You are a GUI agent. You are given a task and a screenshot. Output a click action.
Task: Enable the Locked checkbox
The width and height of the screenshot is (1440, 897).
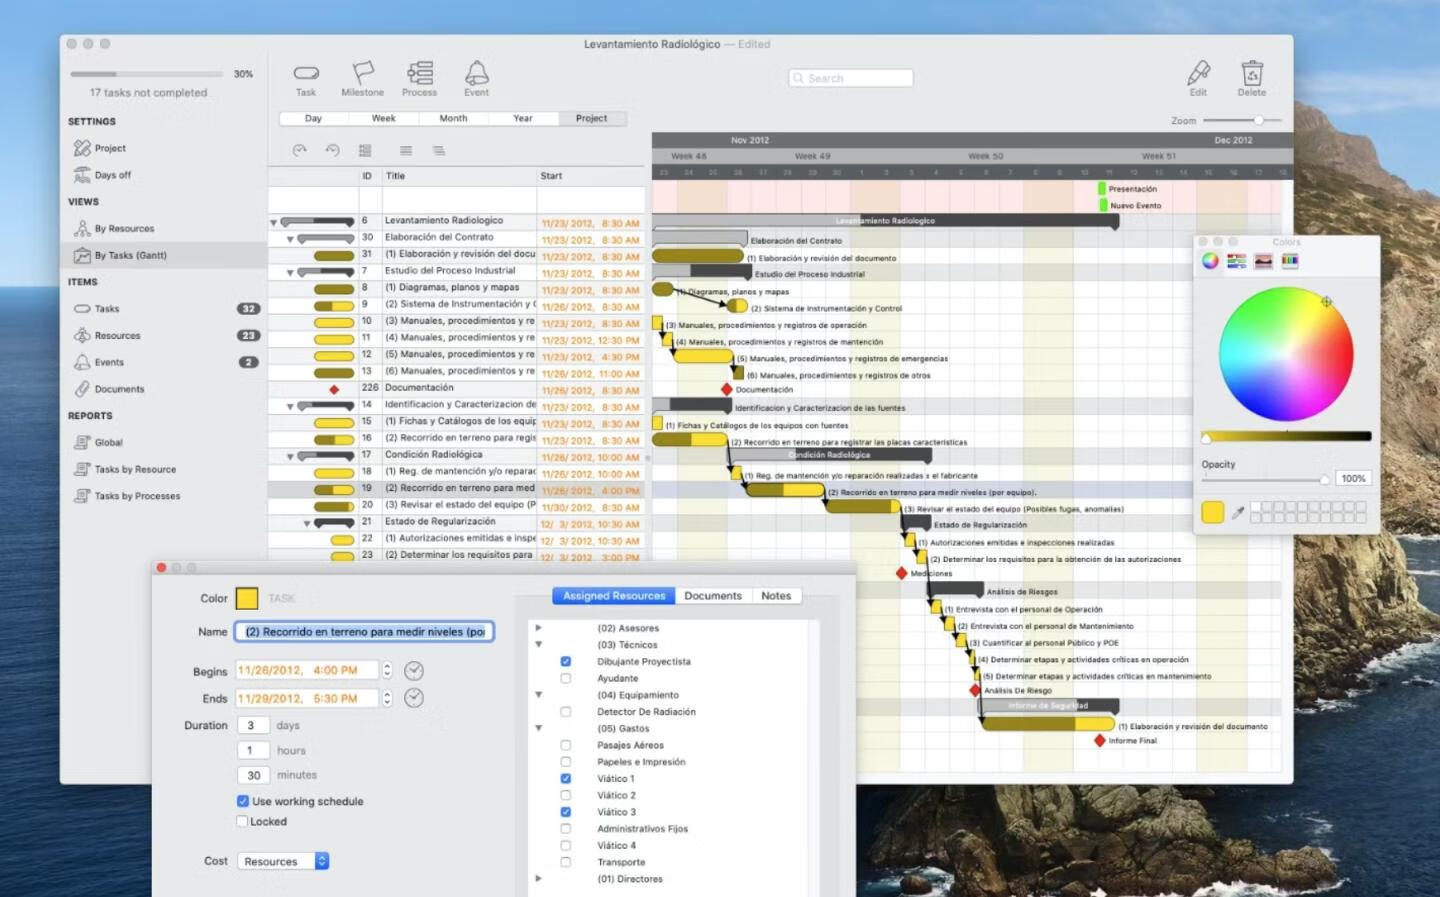click(242, 822)
